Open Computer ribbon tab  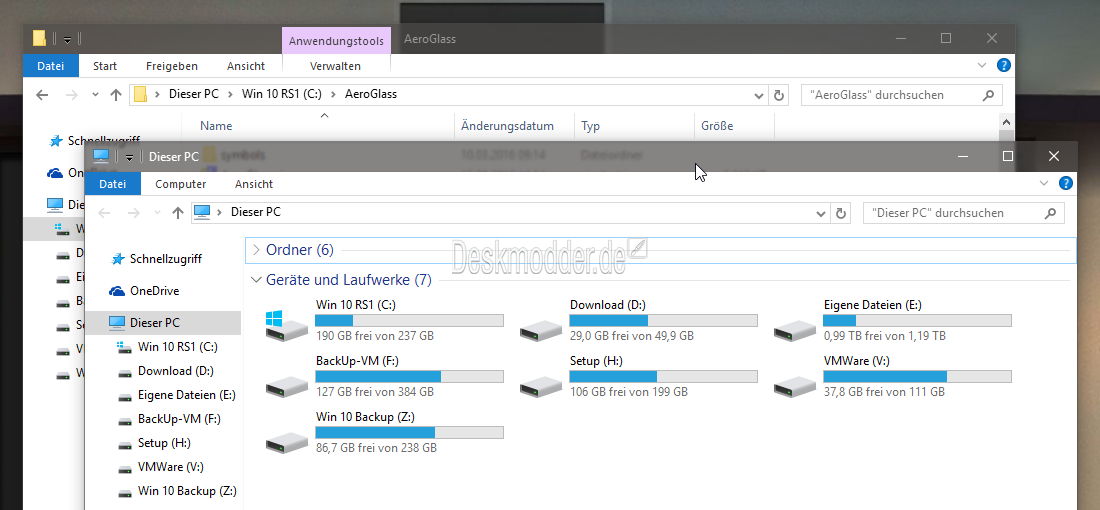click(x=180, y=184)
